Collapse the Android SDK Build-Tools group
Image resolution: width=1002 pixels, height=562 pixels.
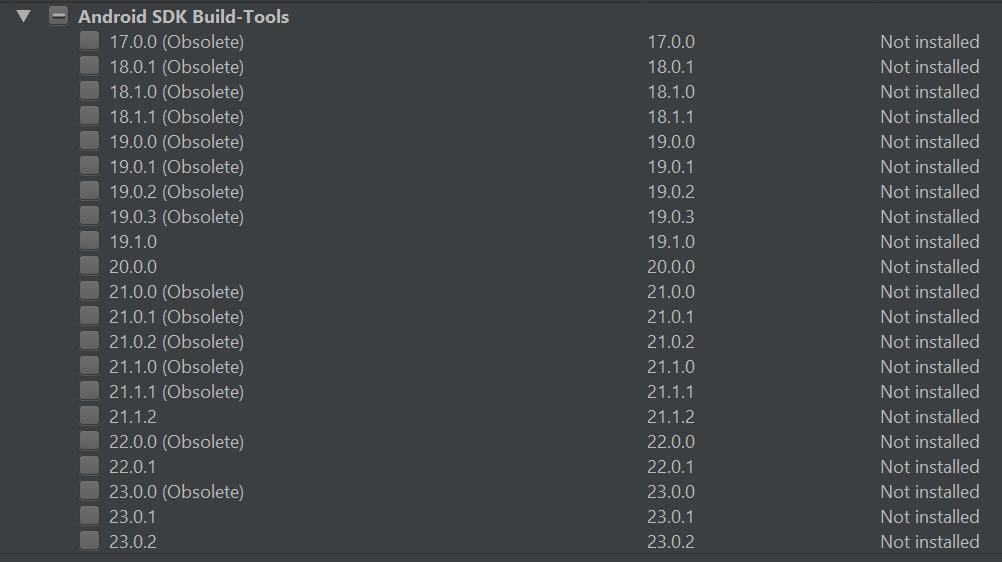pyautogui.click(x=24, y=16)
